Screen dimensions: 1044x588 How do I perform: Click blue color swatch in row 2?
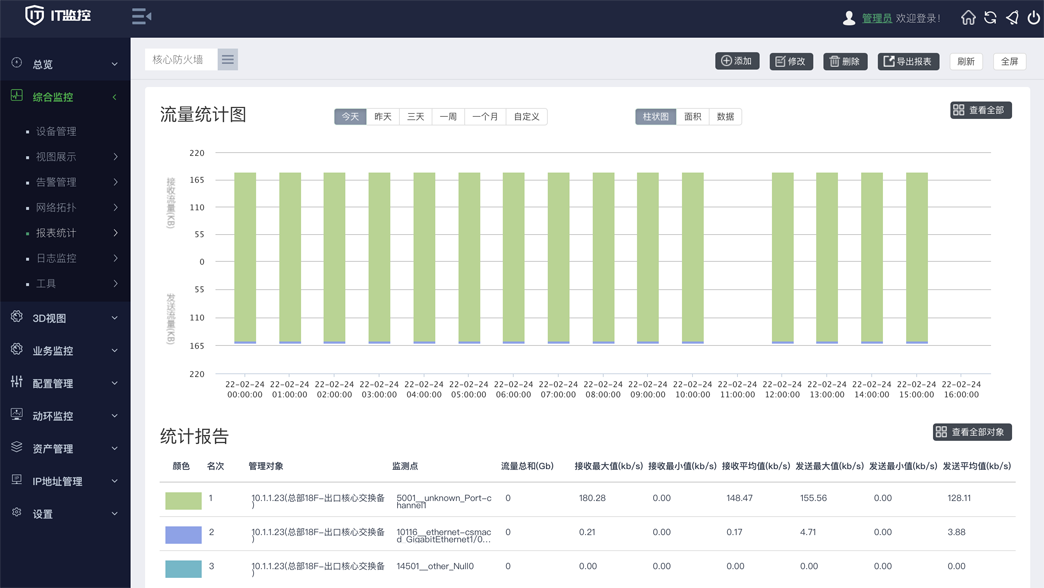point(183,534)
